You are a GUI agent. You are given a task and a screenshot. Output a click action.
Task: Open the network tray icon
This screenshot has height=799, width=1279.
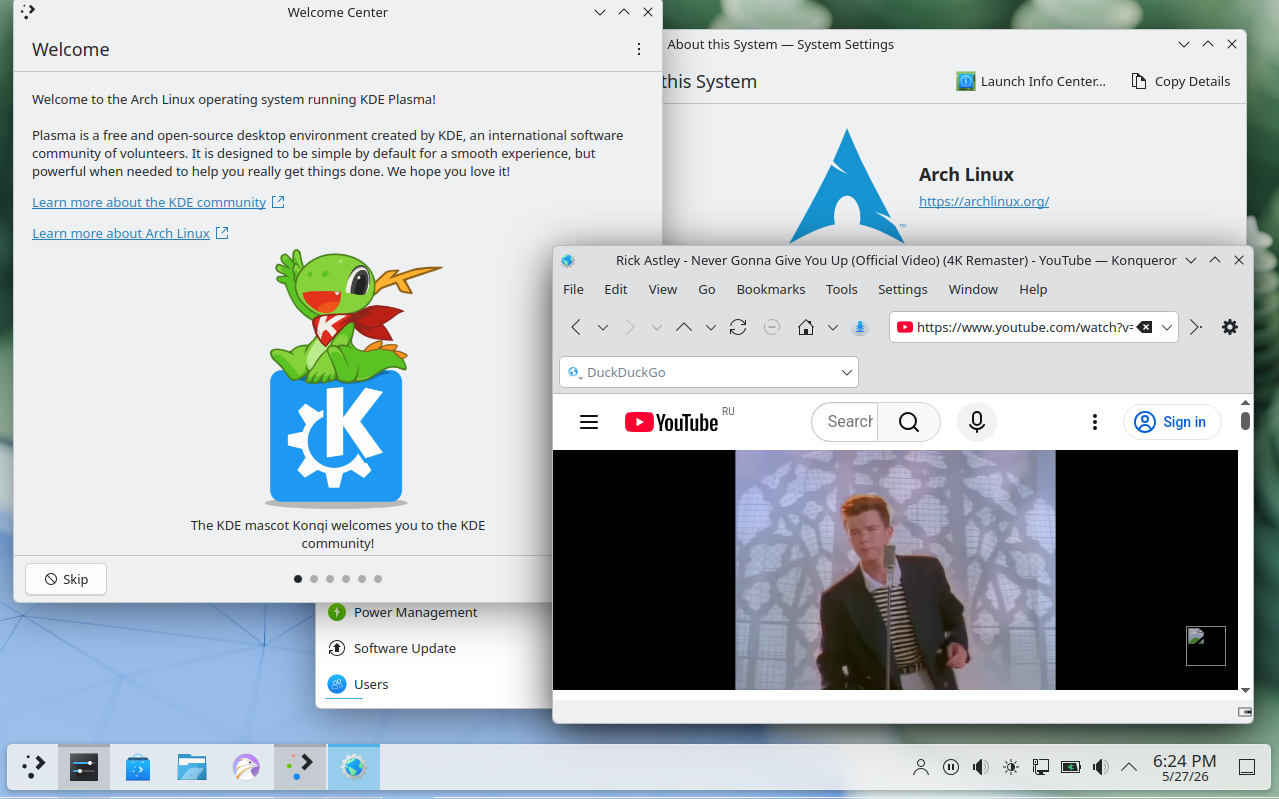[1041, 767]
